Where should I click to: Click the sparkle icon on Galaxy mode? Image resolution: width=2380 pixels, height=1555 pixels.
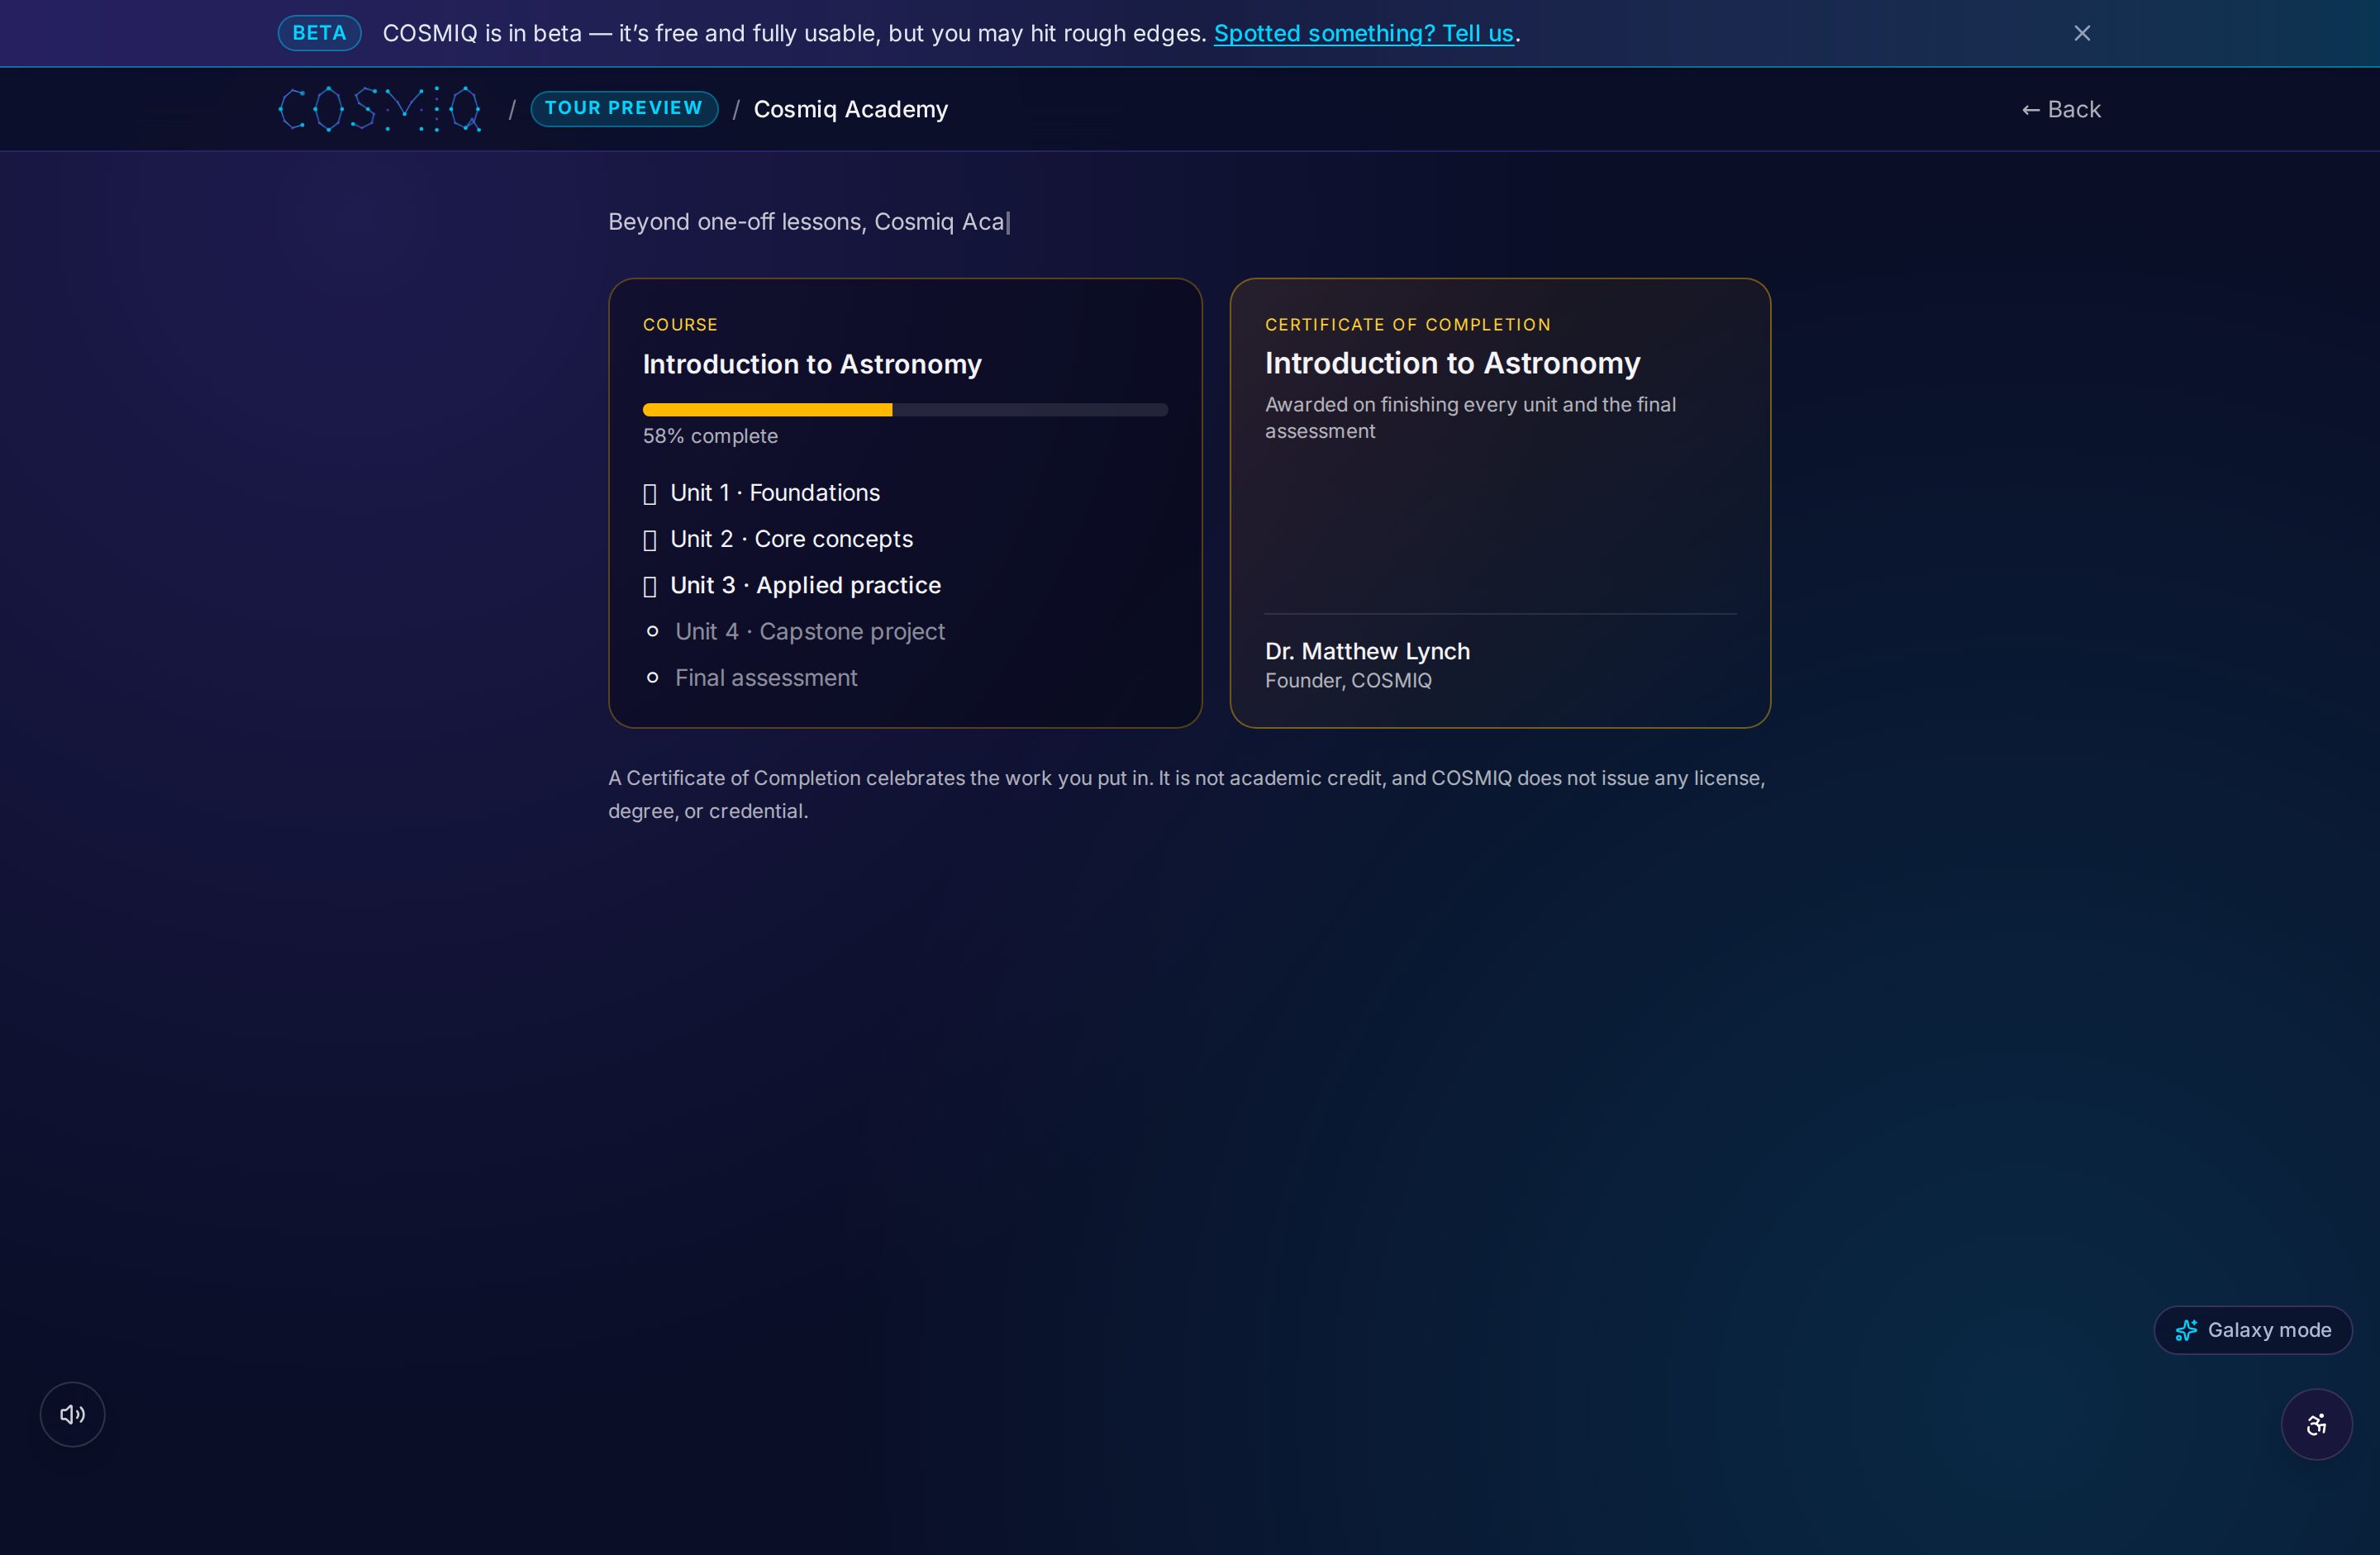(x=2186, y=1330)
